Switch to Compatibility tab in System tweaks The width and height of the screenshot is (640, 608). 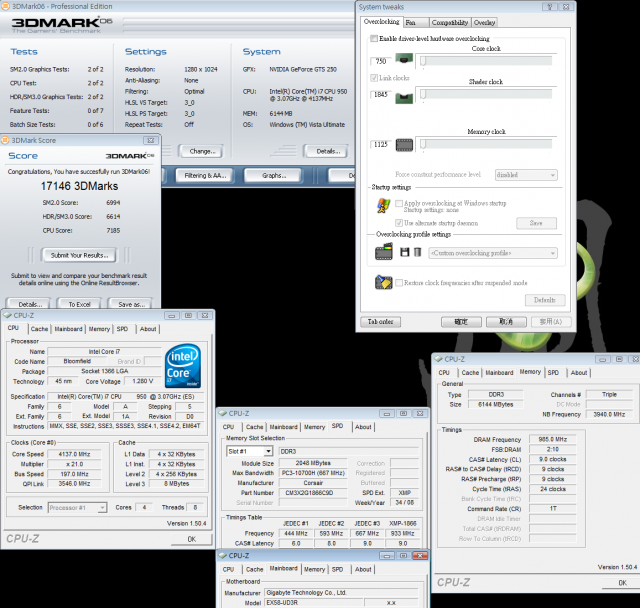450,22
